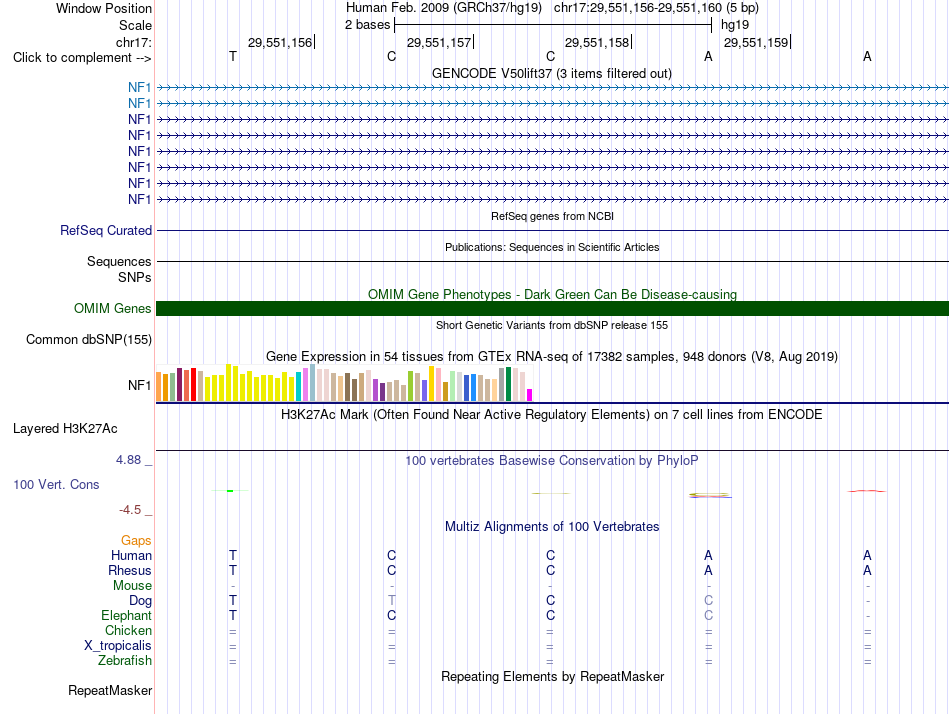Image resolution: width=950 pixels, height=714 pixels.
Task: Click 'Multiz Alignments of 100 Vertebrates' title
Action: coord(552,527)
